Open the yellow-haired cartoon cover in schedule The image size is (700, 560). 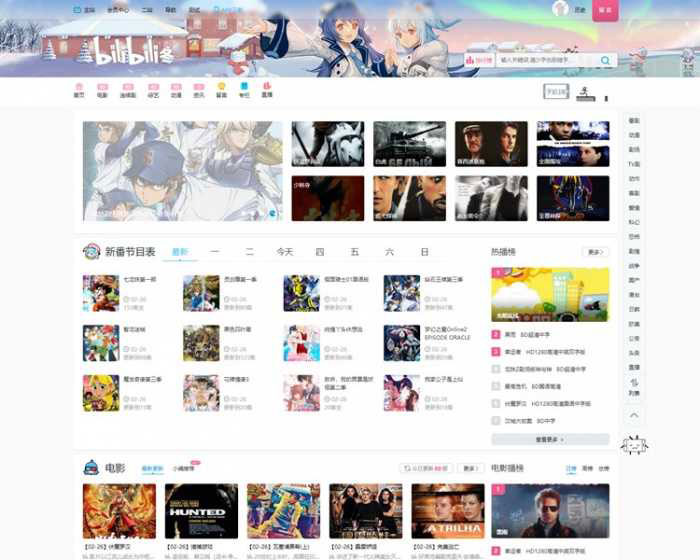(x=101, y=393)
